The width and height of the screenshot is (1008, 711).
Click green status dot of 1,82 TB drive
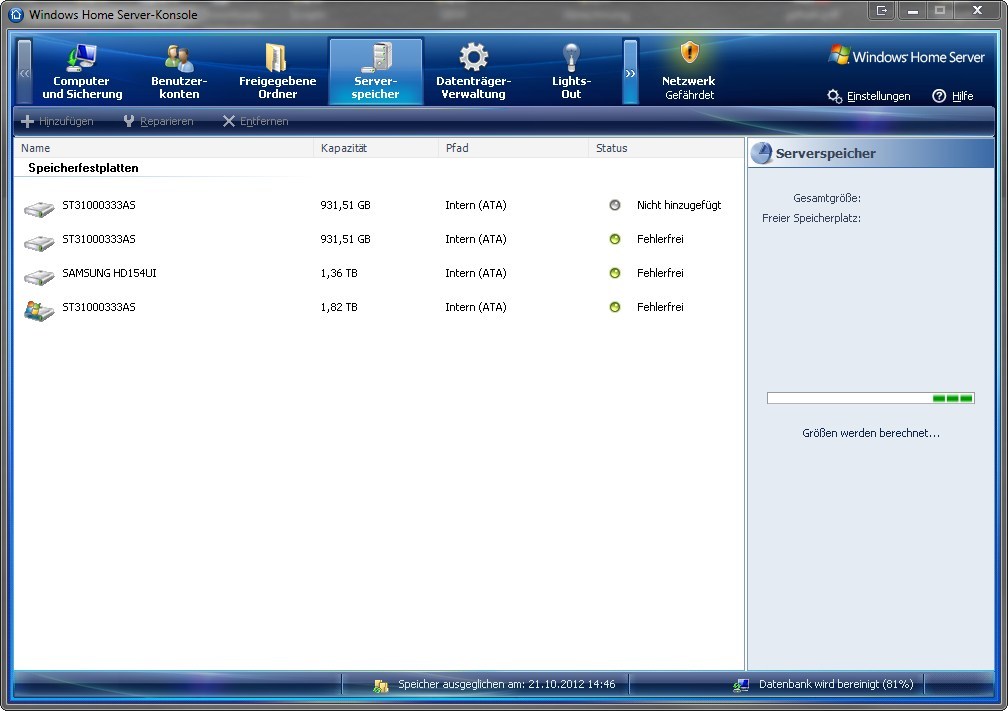pyautogui.click(x=615, y=307)
